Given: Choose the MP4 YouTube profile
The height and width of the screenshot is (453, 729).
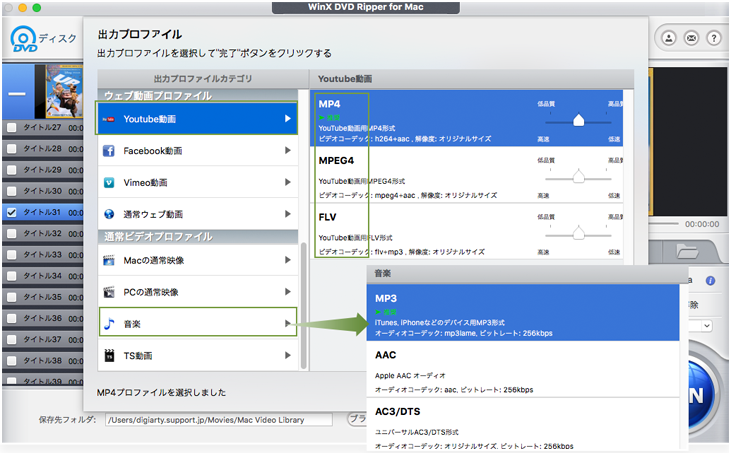Looking at the screenshot, I should tap(466, 118).
